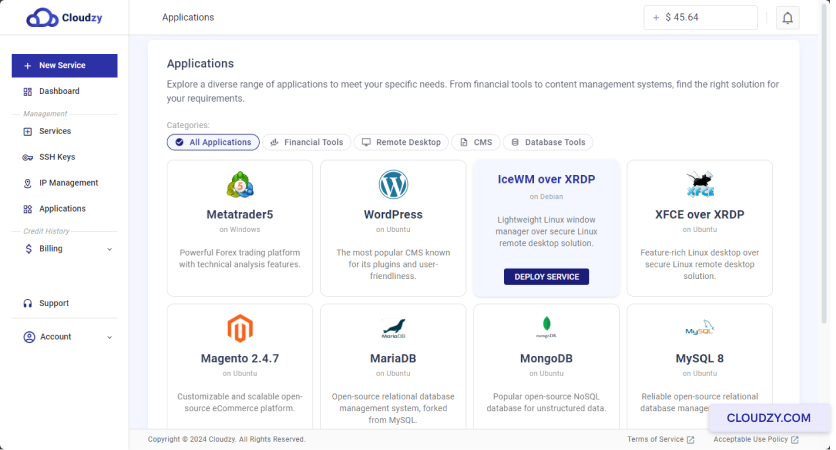Filter by Database Tools category
This screenshot has width=836, height=450.
[x=548, y=142]
